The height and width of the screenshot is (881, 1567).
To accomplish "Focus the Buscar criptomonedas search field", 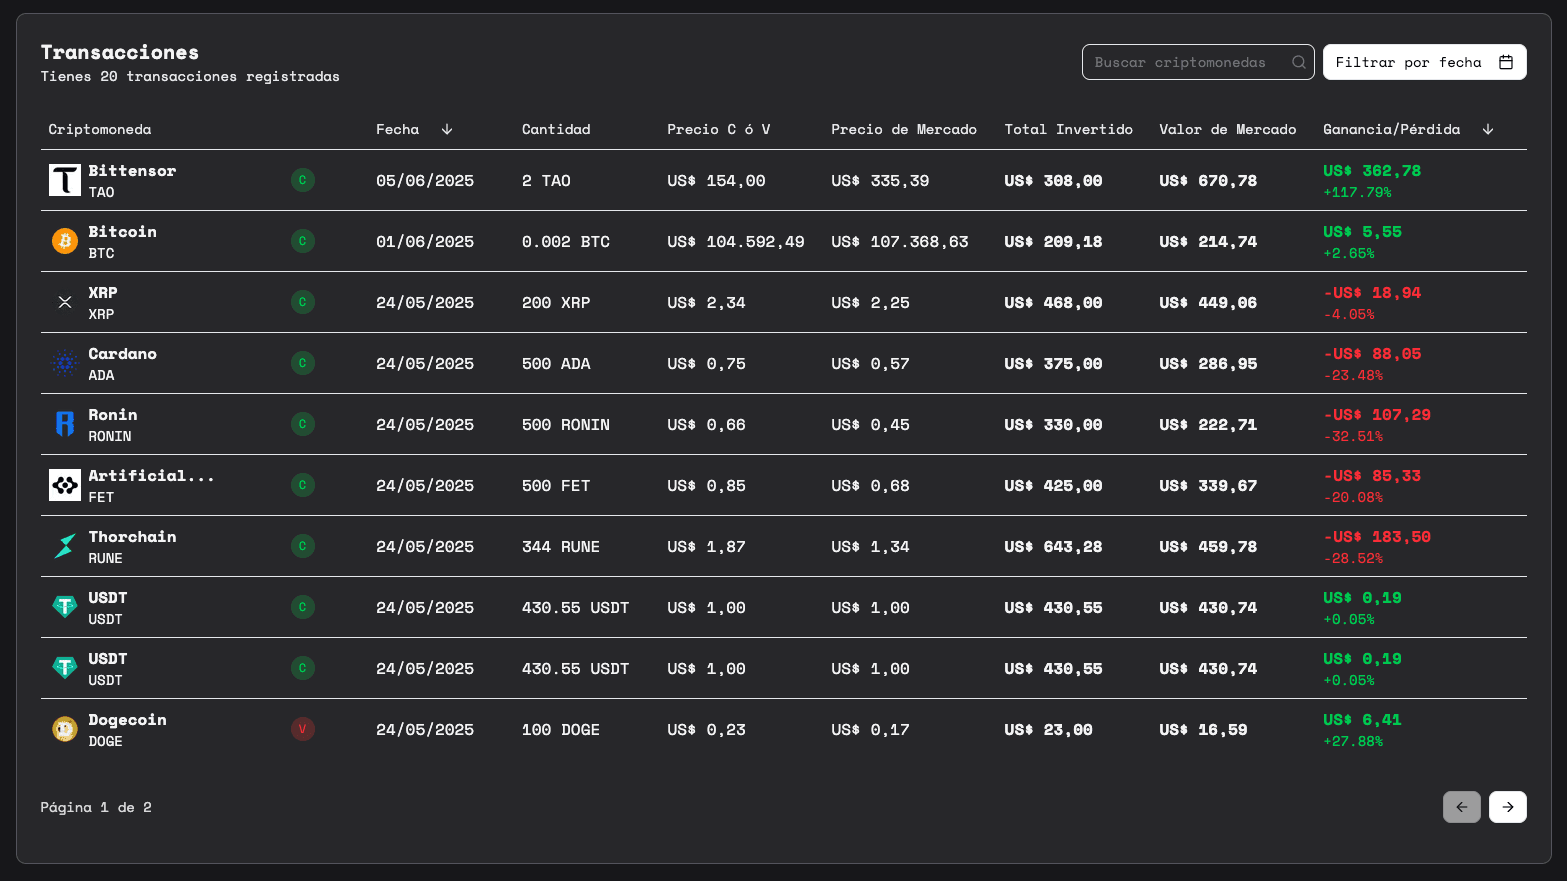I will coord(1198,62).
